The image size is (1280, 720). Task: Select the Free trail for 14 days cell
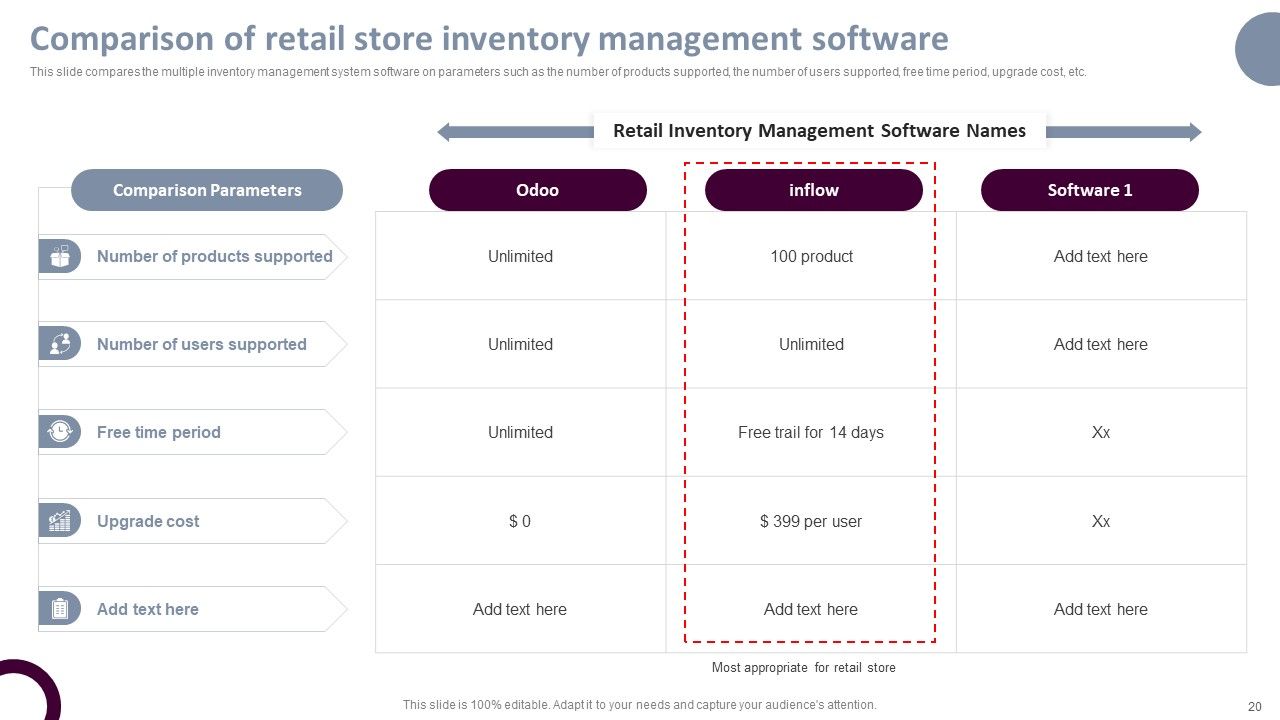[811, 432]
